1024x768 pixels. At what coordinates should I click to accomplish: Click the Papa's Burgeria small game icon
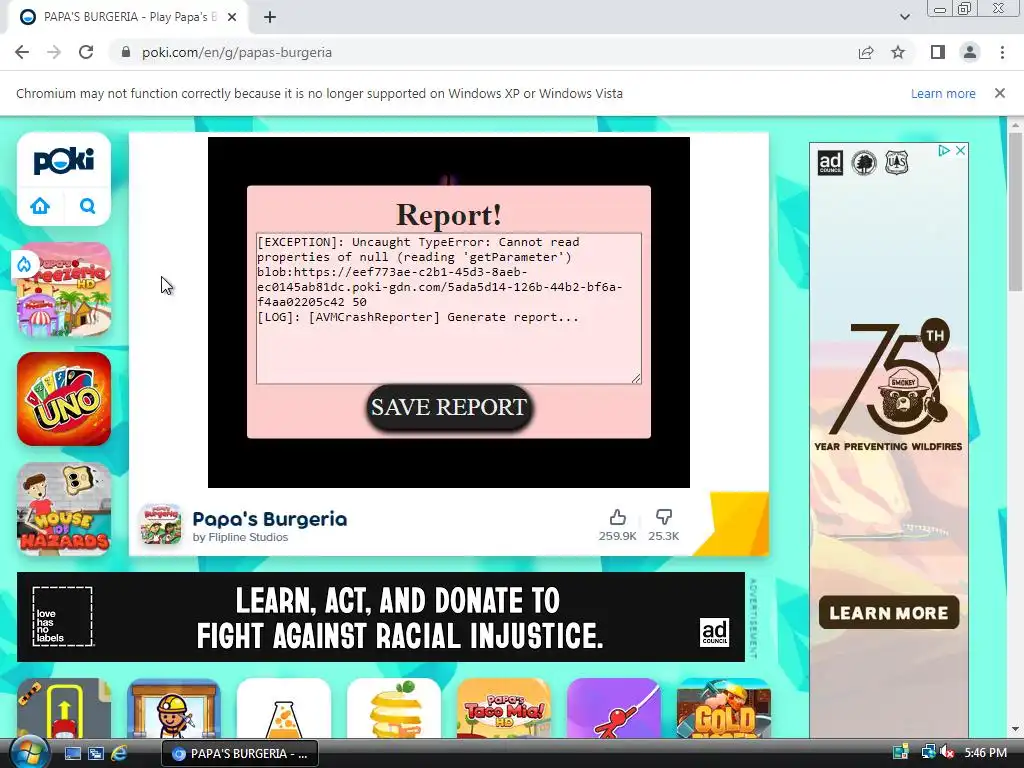click(161, 524)
